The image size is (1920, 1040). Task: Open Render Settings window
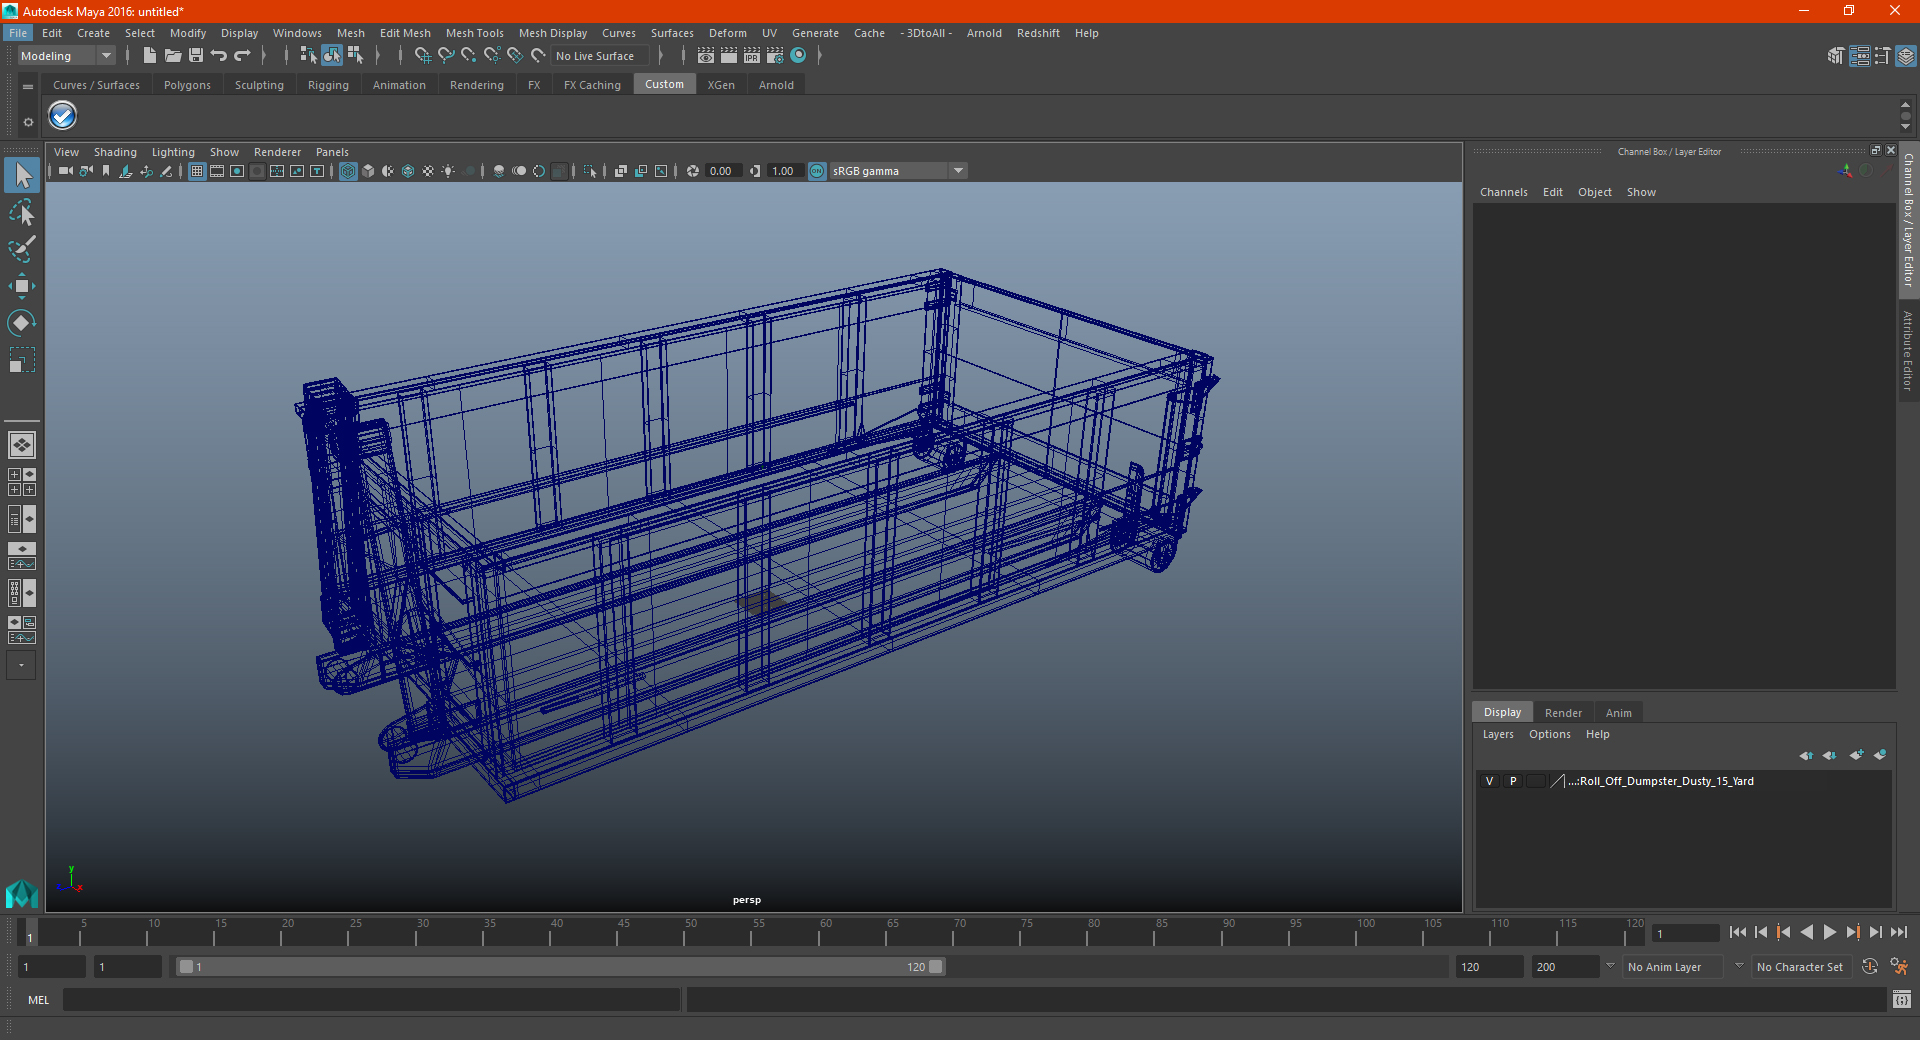(x=775, y=56)
